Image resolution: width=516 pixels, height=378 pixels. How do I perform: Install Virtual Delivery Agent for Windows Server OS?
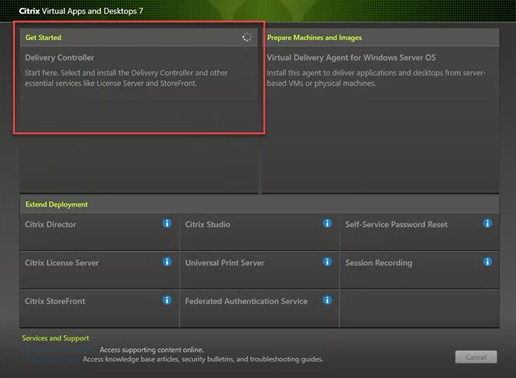tap(351, 58)
